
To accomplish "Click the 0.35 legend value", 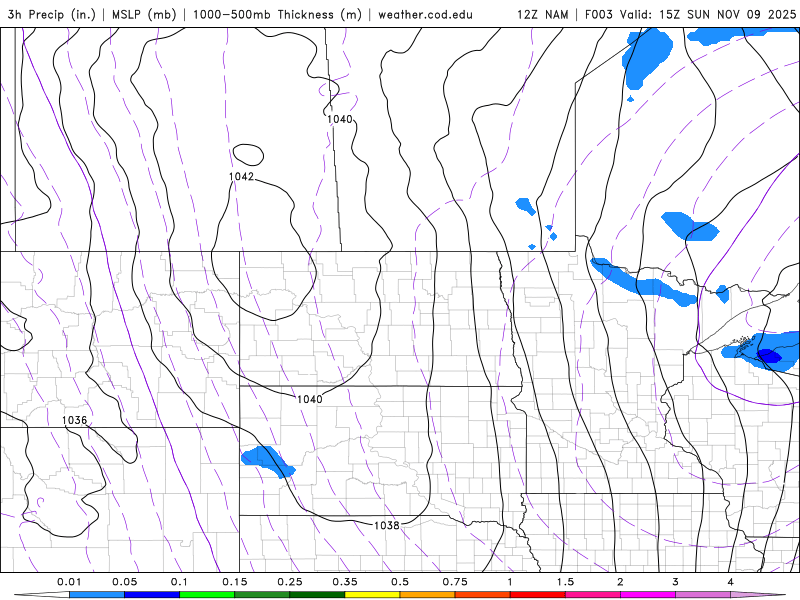I will click(345, 582).
